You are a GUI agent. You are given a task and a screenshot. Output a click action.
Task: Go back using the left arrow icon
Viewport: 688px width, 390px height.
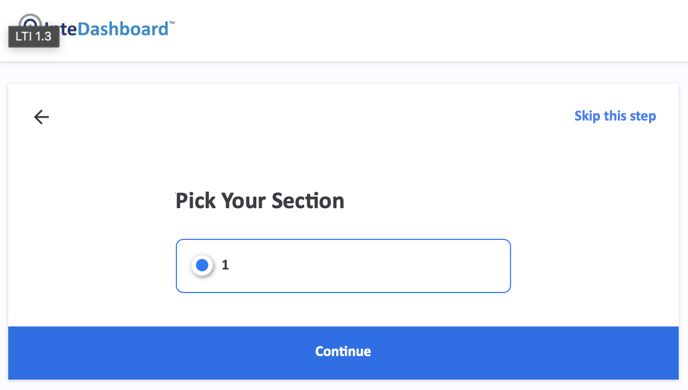pyautogui.click(x=41, y=117)
